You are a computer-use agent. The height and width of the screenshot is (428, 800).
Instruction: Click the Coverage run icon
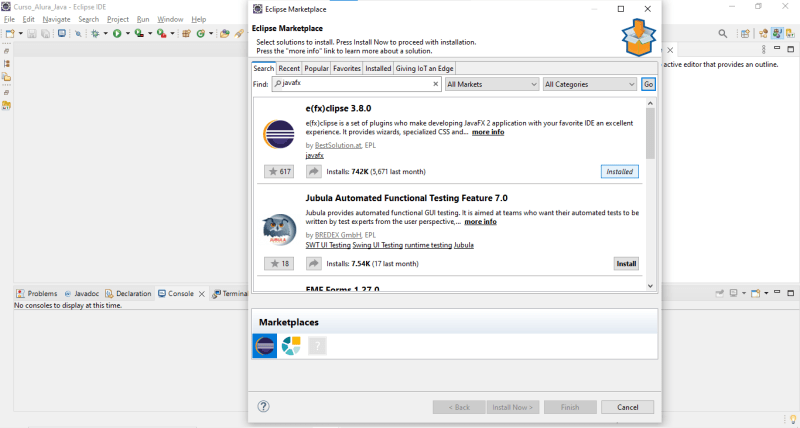(x=139, y=34)
